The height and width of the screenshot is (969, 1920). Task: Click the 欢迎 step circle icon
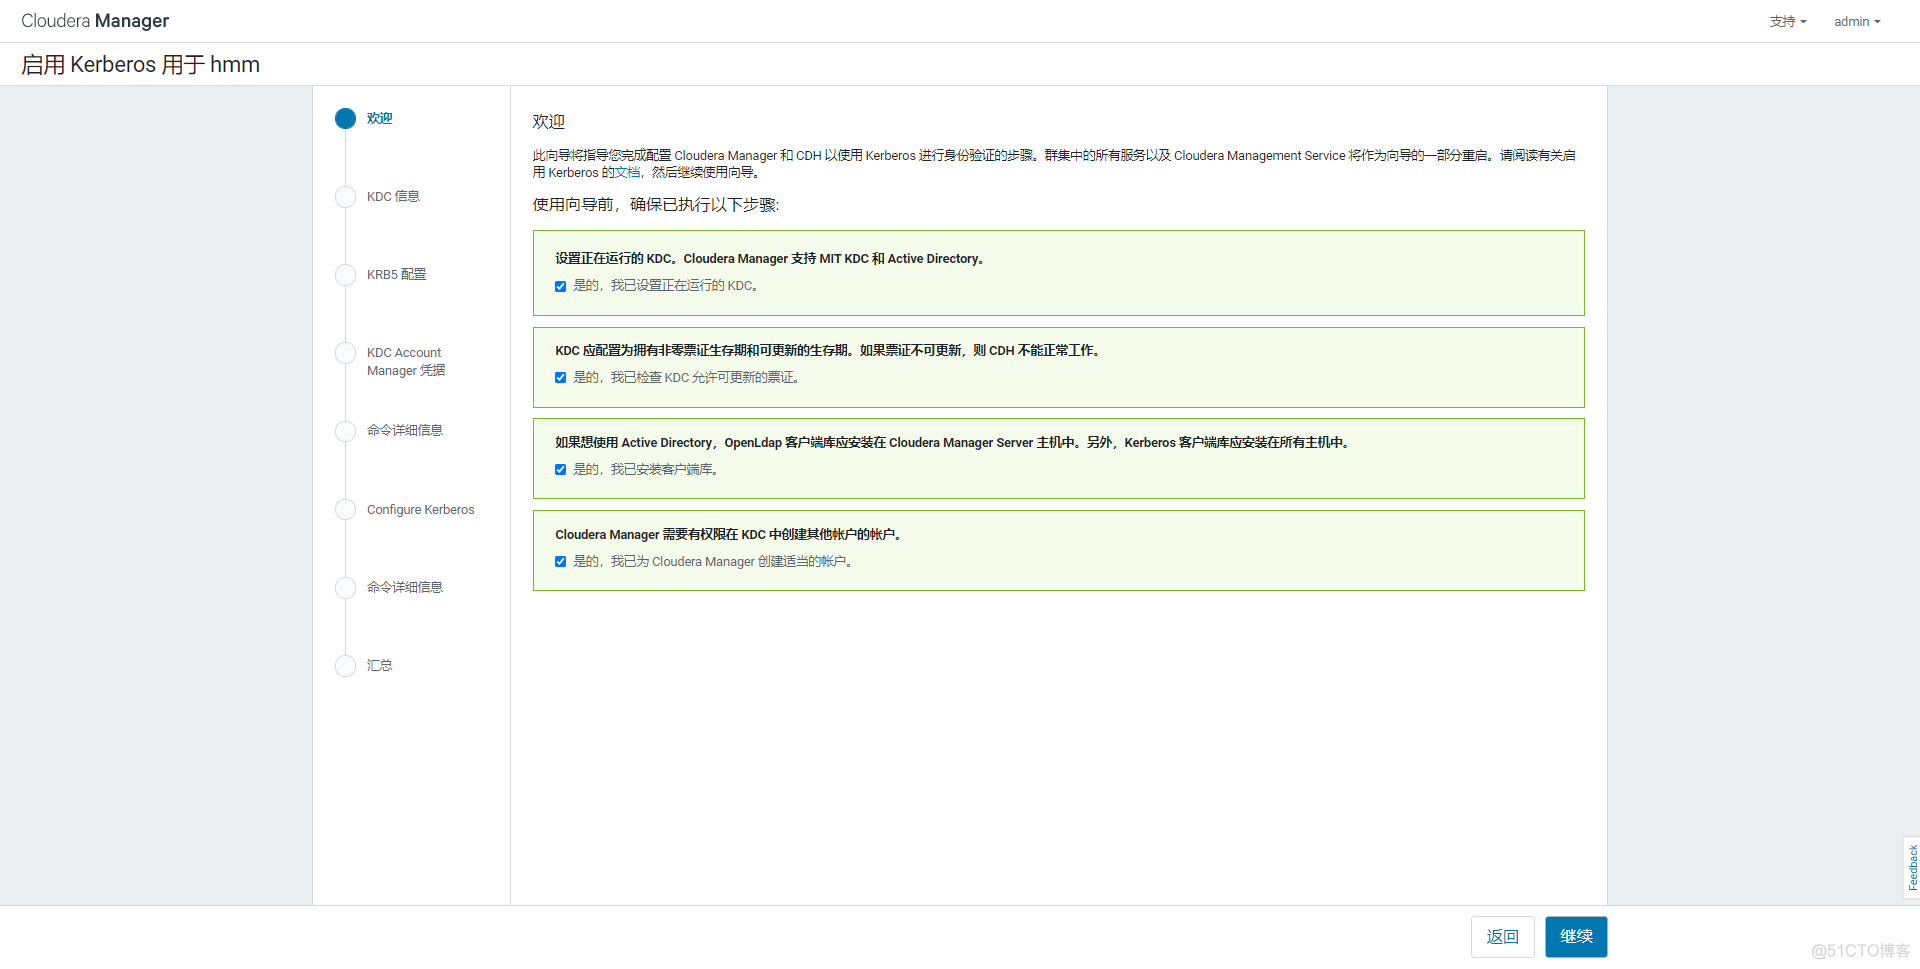345,119
